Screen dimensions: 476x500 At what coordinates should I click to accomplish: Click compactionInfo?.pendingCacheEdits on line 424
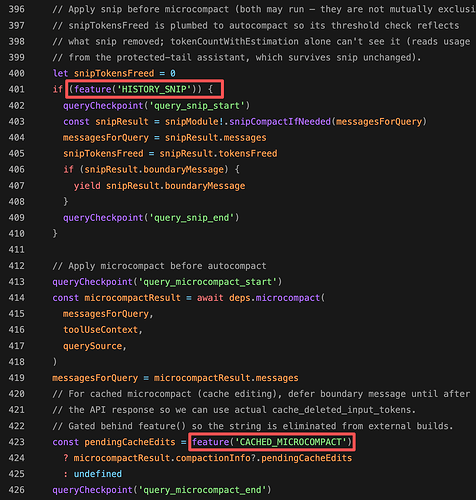[264, 458]
